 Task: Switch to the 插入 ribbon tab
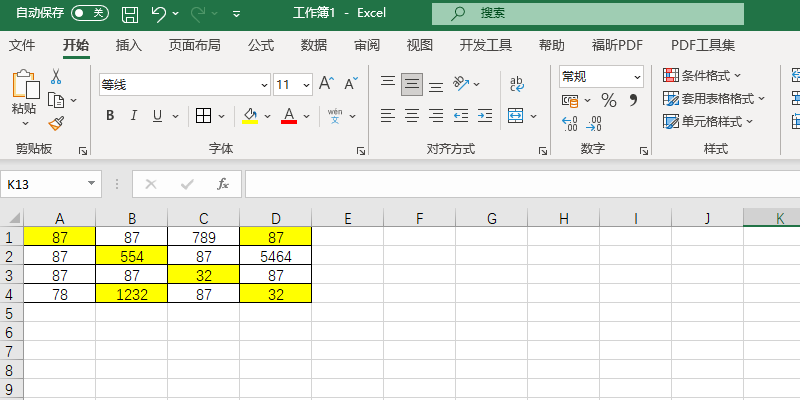[129, 45]
